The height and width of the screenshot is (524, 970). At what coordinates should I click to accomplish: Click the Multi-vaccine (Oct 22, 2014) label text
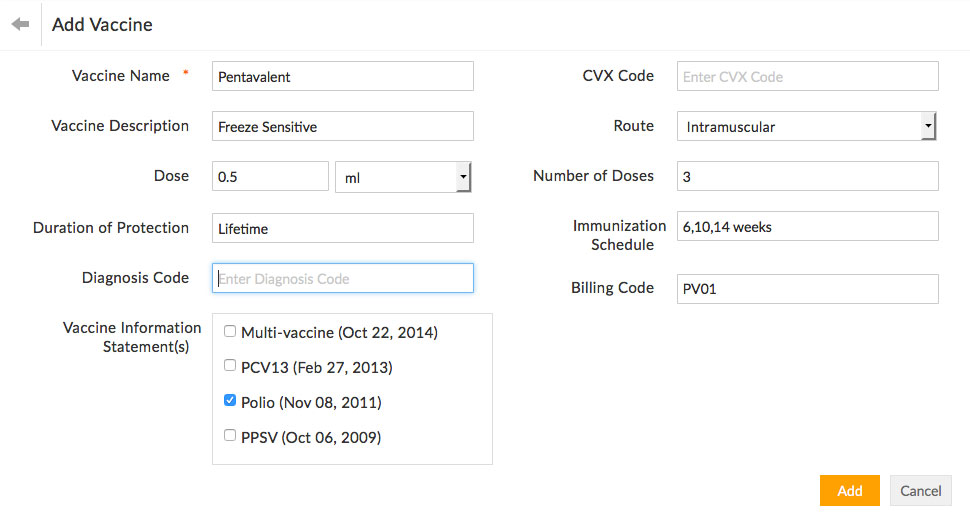point(339,332)
